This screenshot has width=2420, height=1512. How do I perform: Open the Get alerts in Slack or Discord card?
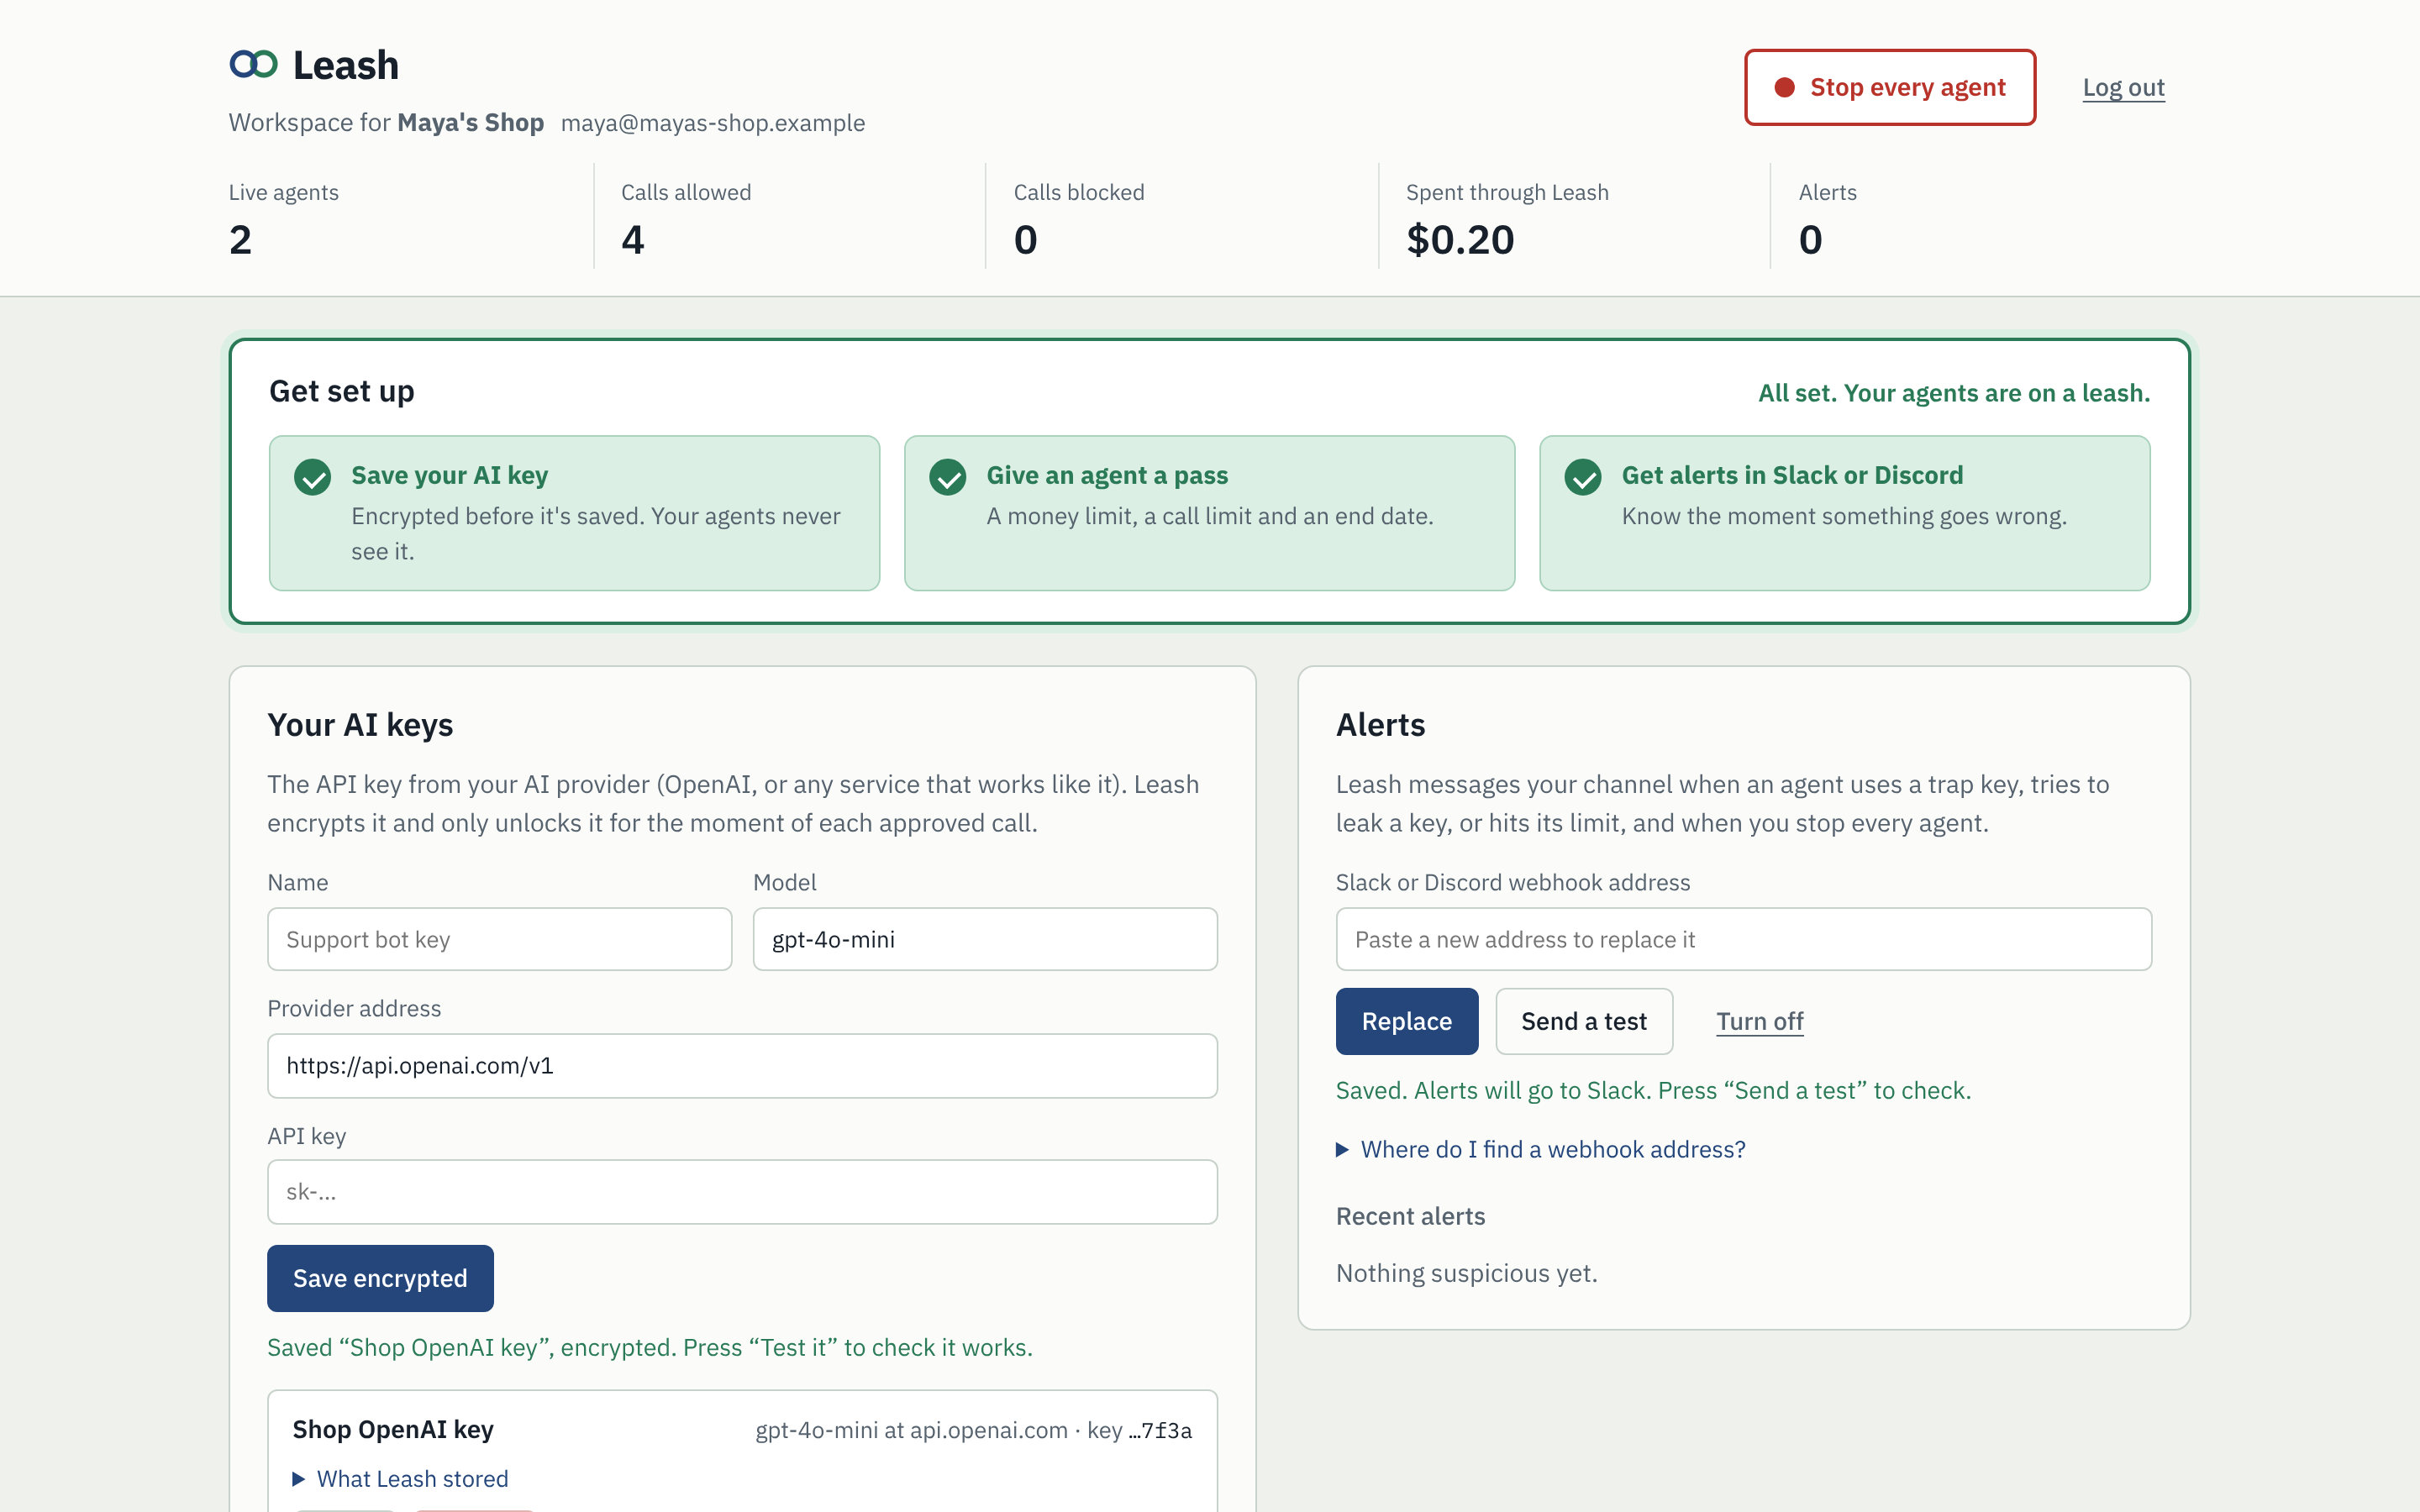click(1844, 513)
